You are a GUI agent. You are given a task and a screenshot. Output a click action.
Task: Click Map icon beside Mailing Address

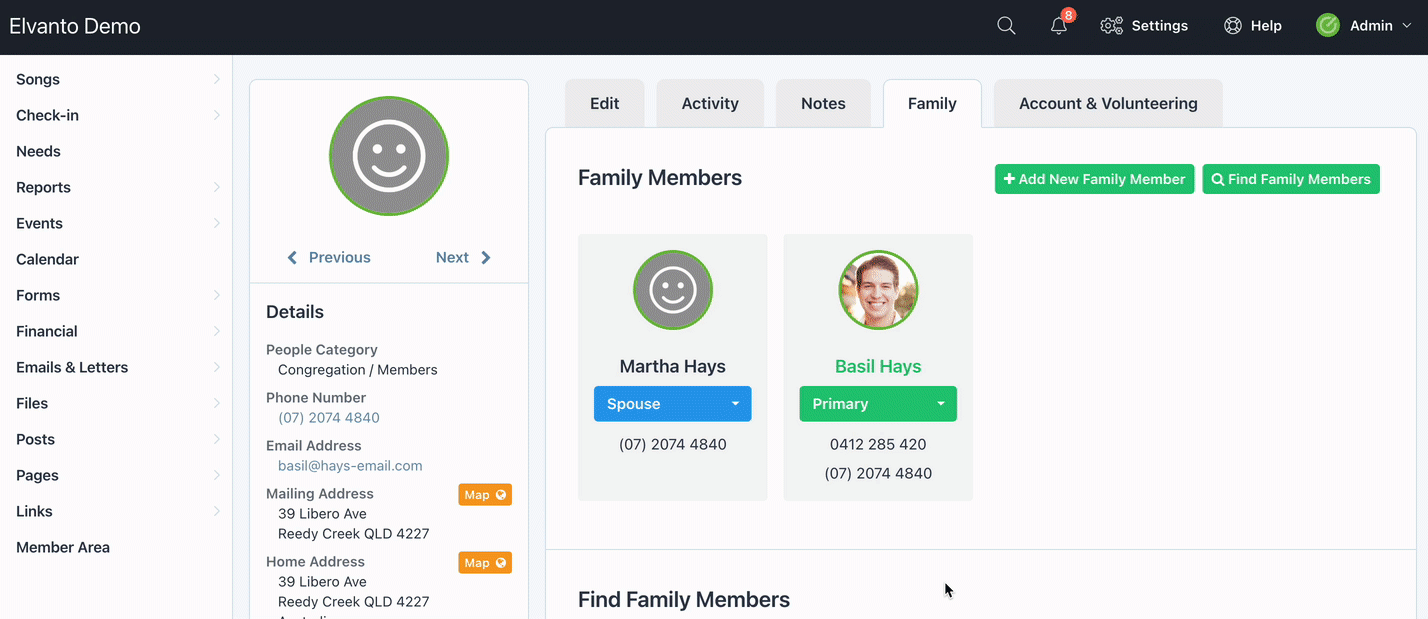click(x=485, y=495)
